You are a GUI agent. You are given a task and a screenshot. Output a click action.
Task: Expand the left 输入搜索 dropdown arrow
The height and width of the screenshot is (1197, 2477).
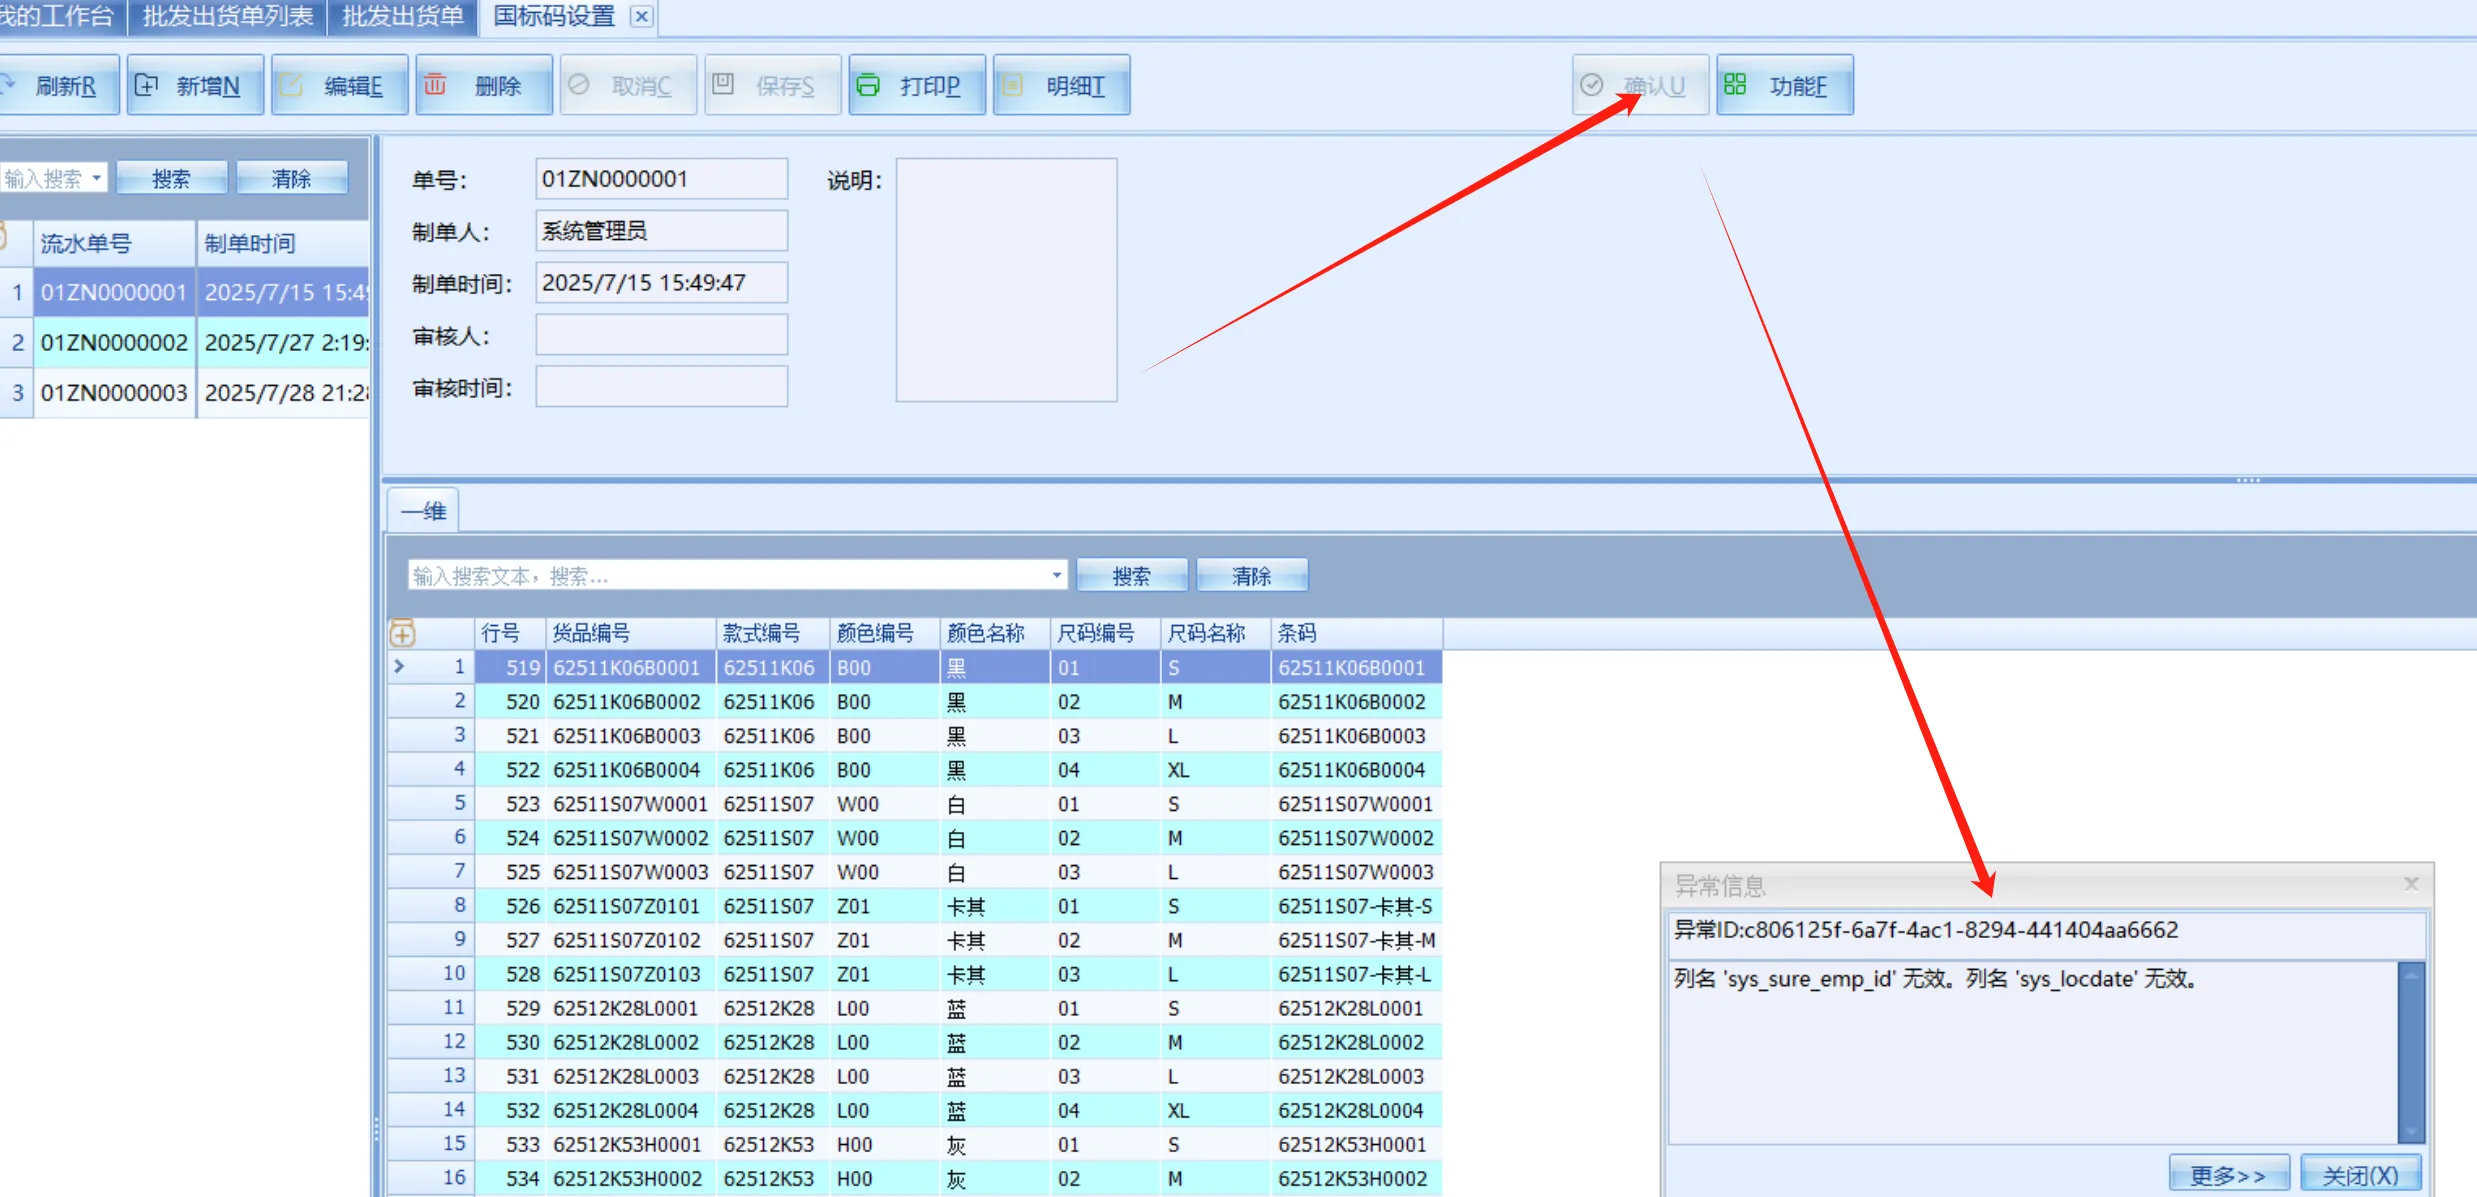click(x=97, y=178)
